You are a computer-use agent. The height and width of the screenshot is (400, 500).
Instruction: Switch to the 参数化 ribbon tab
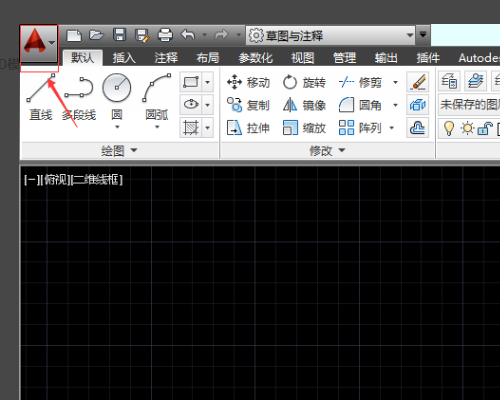pos(255,58)
